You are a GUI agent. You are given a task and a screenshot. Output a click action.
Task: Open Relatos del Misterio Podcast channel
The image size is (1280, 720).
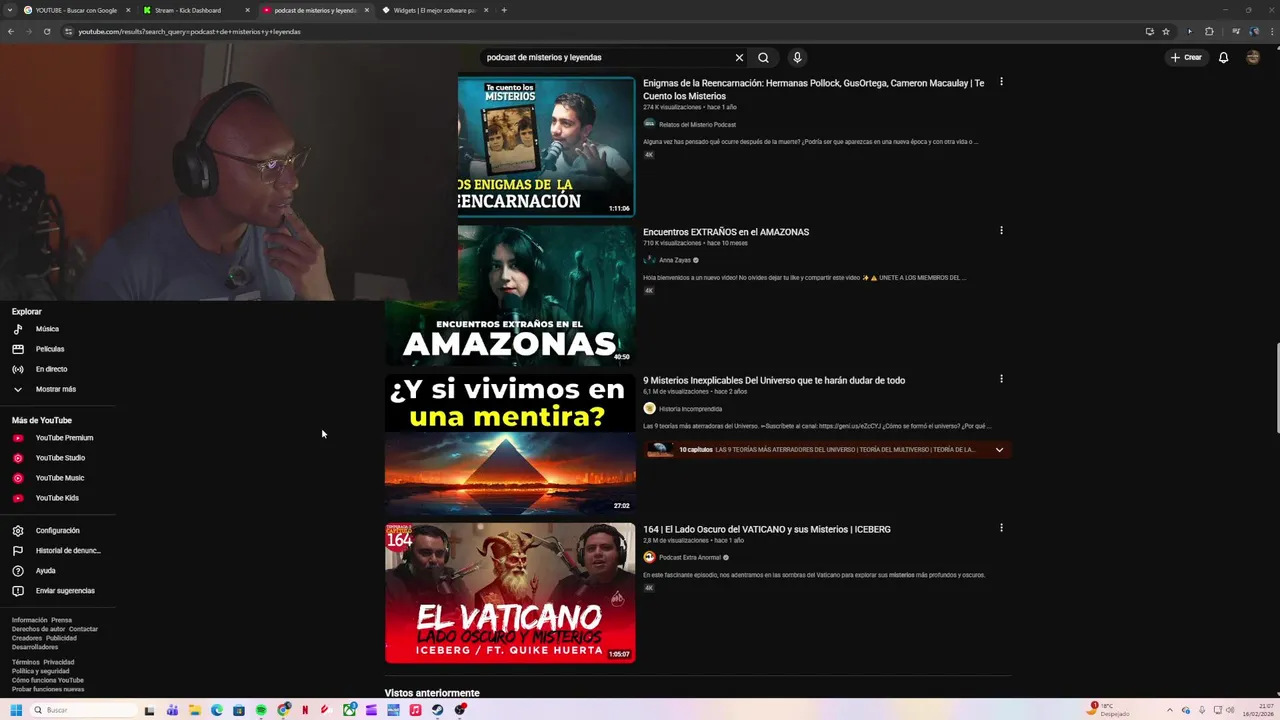[x=697, y=125]
